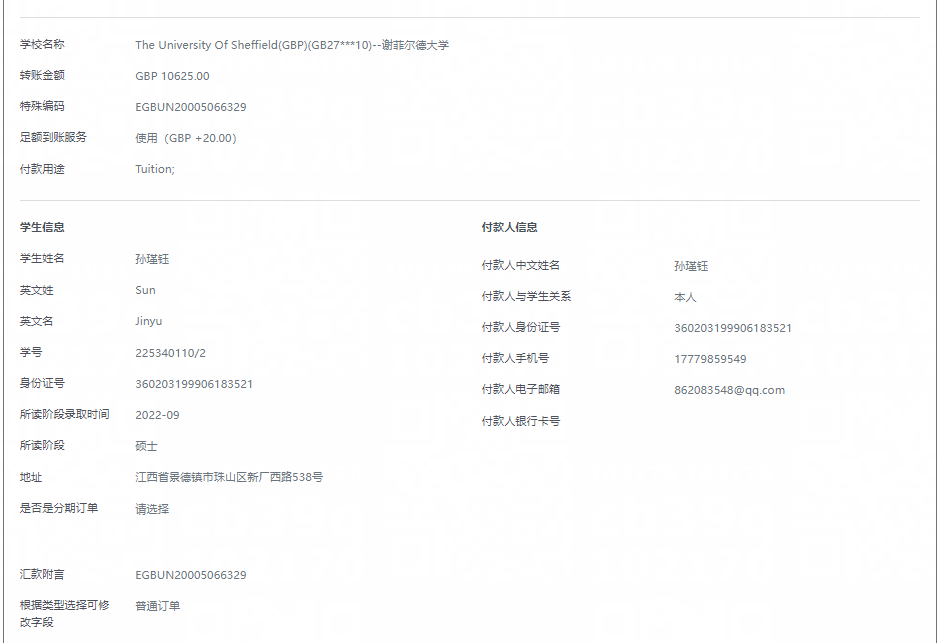Viewport: 939px width, 643px height.
Task: Click the order type value 普通订单
Action: (158, 606)
